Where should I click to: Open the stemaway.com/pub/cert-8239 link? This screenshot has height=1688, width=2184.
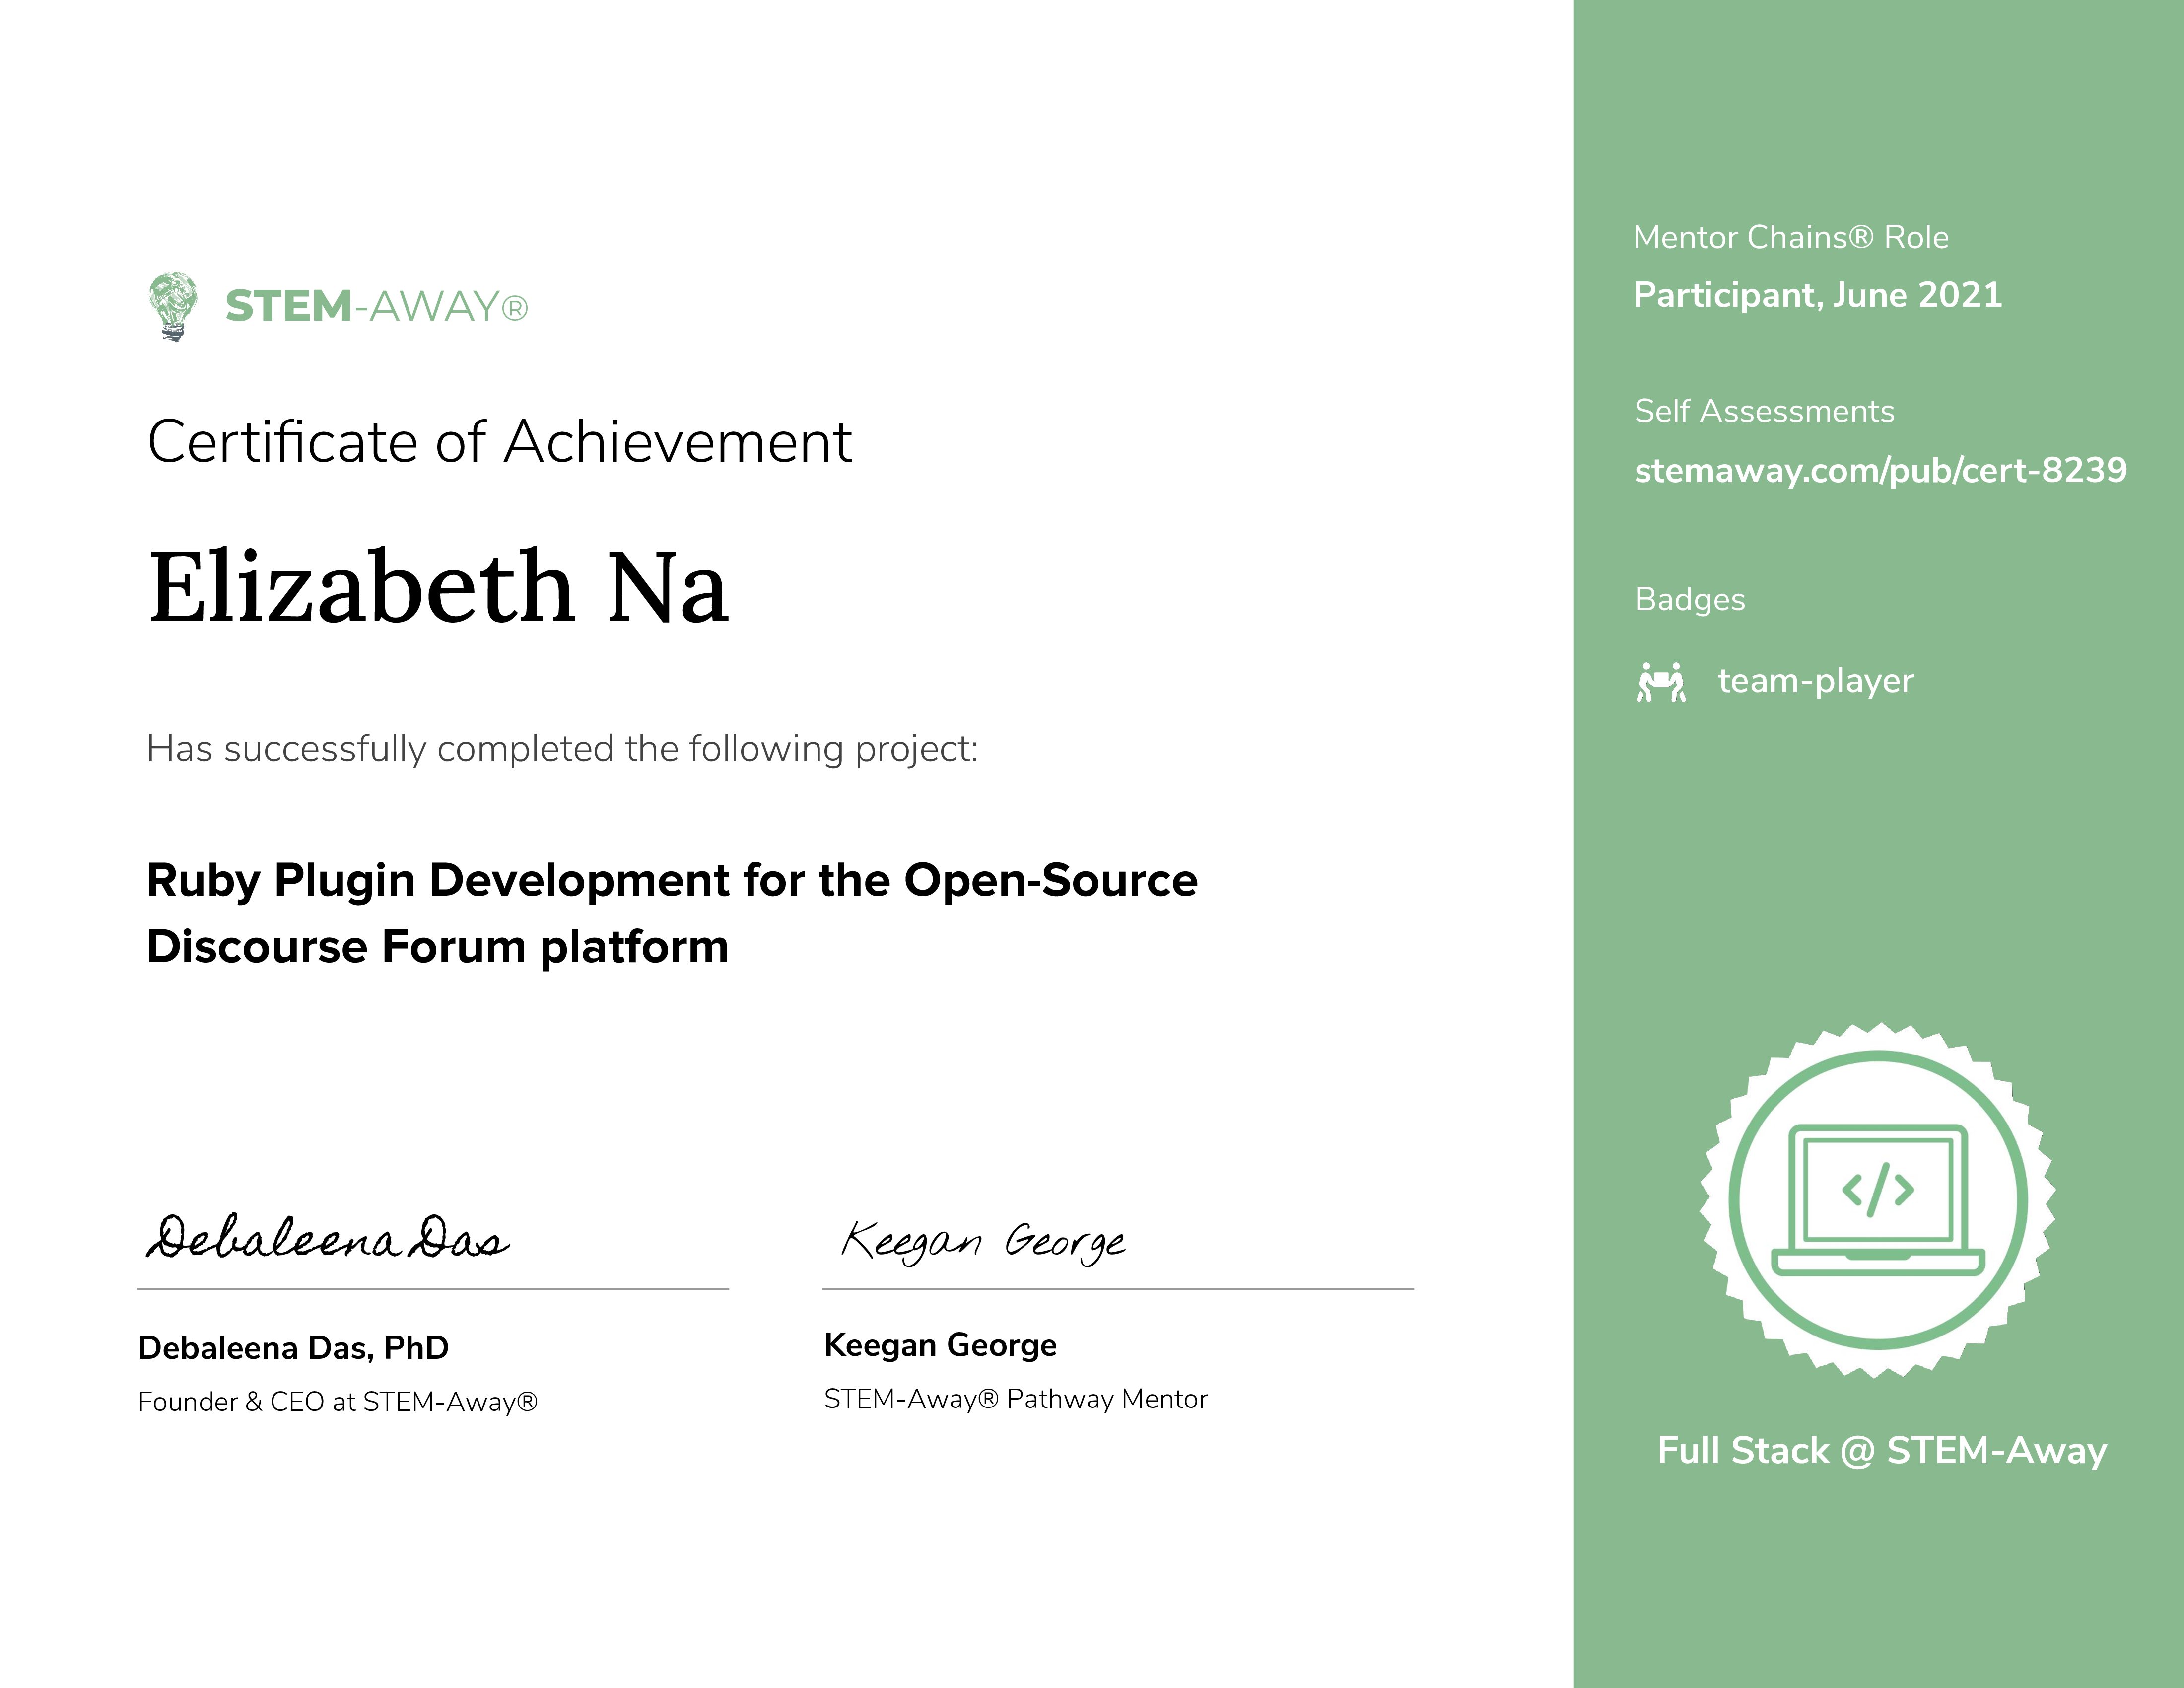click(1880, 470)
